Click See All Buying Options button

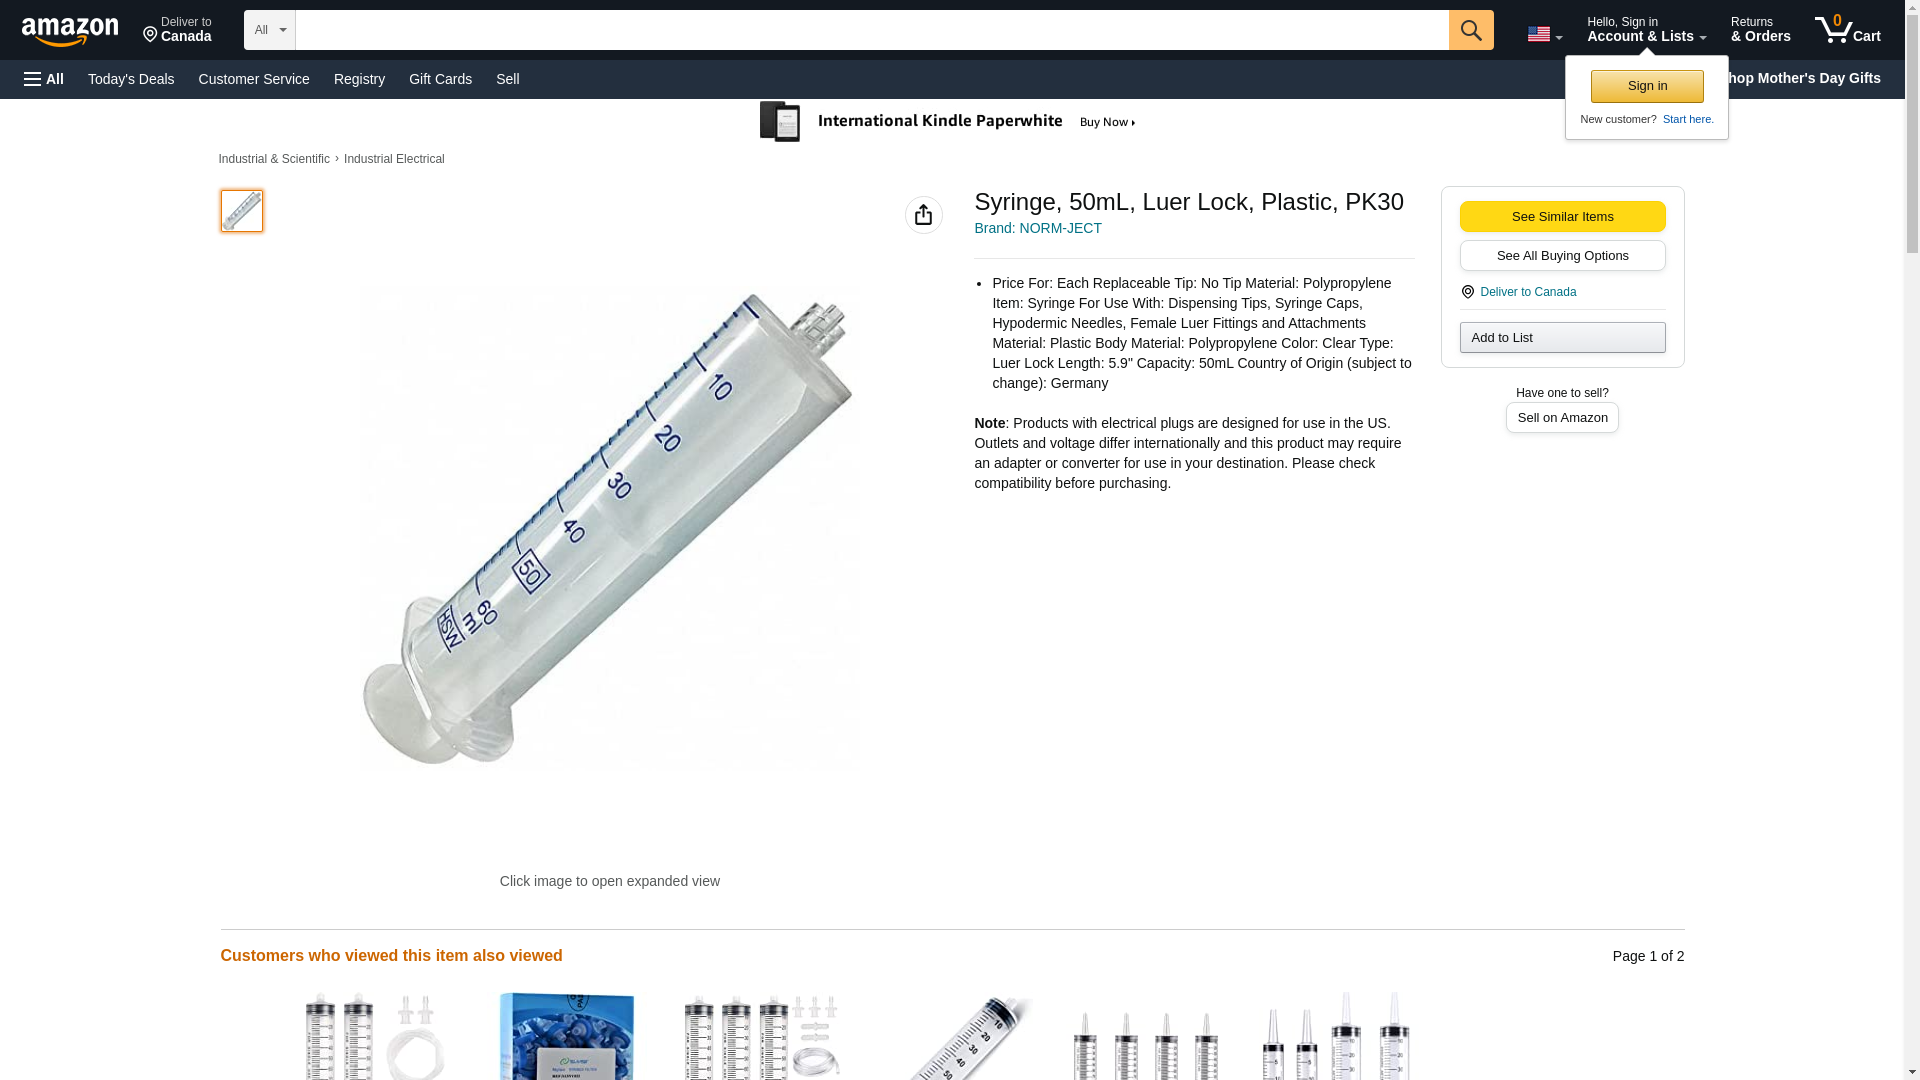(1562, 256)
